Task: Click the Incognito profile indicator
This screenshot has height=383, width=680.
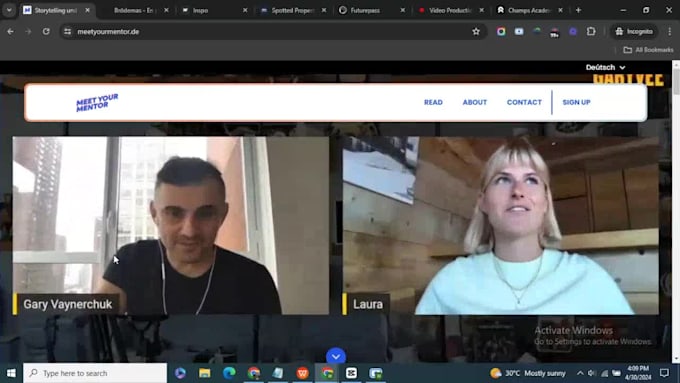Action: [634, 31]
